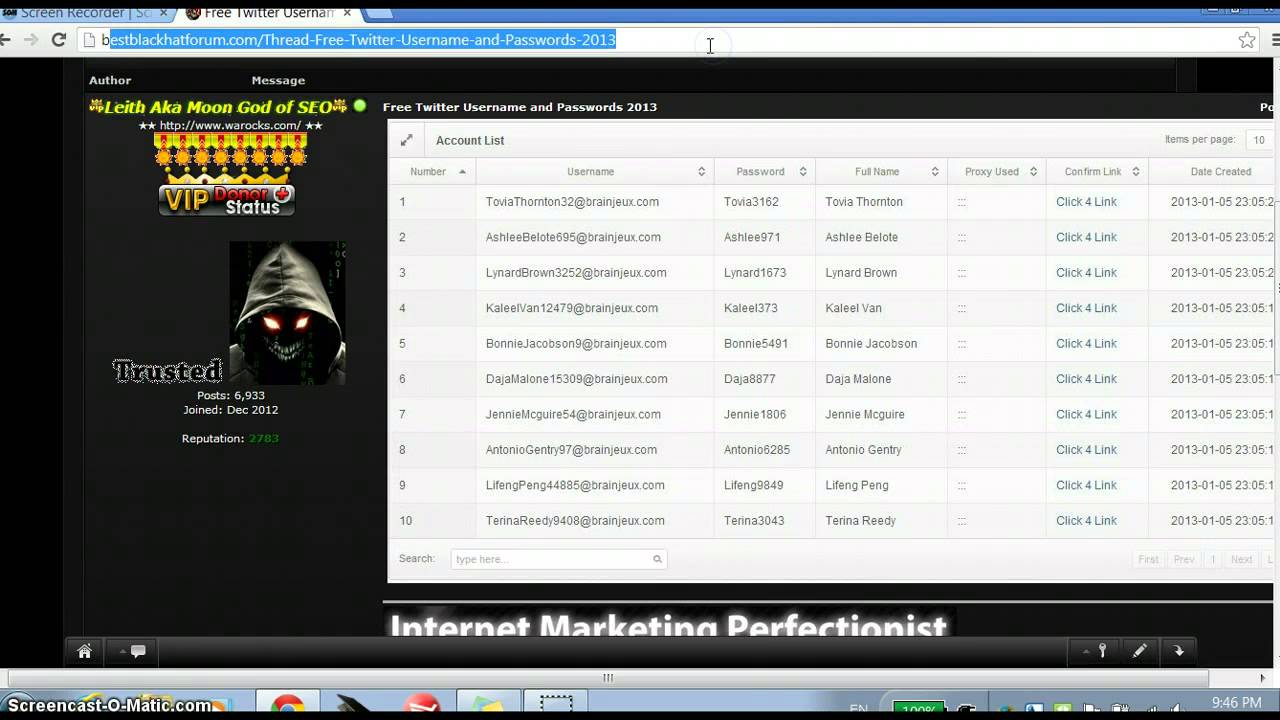
Task: Click the Home icon in bottom bar
Action: [84, 651]
